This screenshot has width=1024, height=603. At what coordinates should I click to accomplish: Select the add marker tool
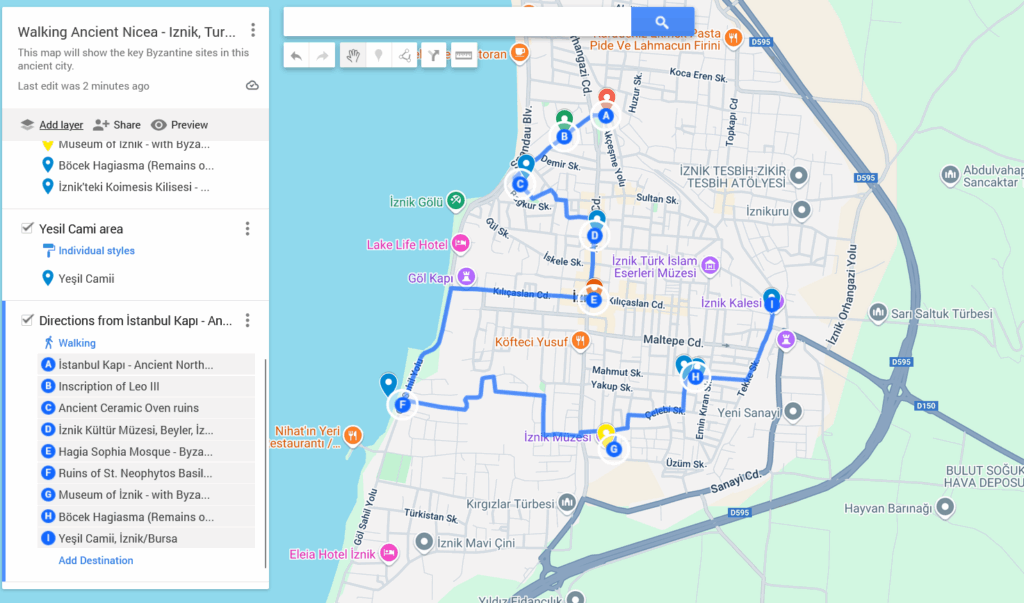[379, 56]
